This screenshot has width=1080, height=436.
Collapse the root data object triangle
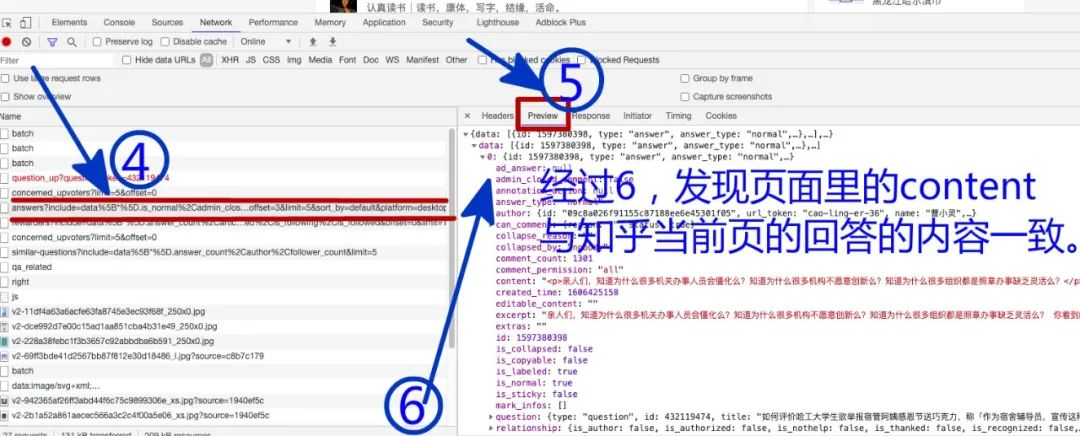[x=466, y=134]
